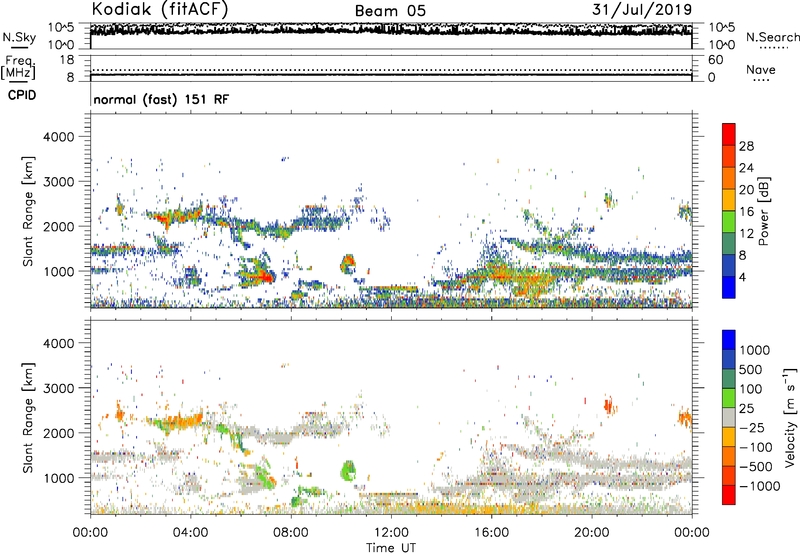Click the '12:00' time axis label
Screen dimensions: 800x554
[x=391, y=533]
